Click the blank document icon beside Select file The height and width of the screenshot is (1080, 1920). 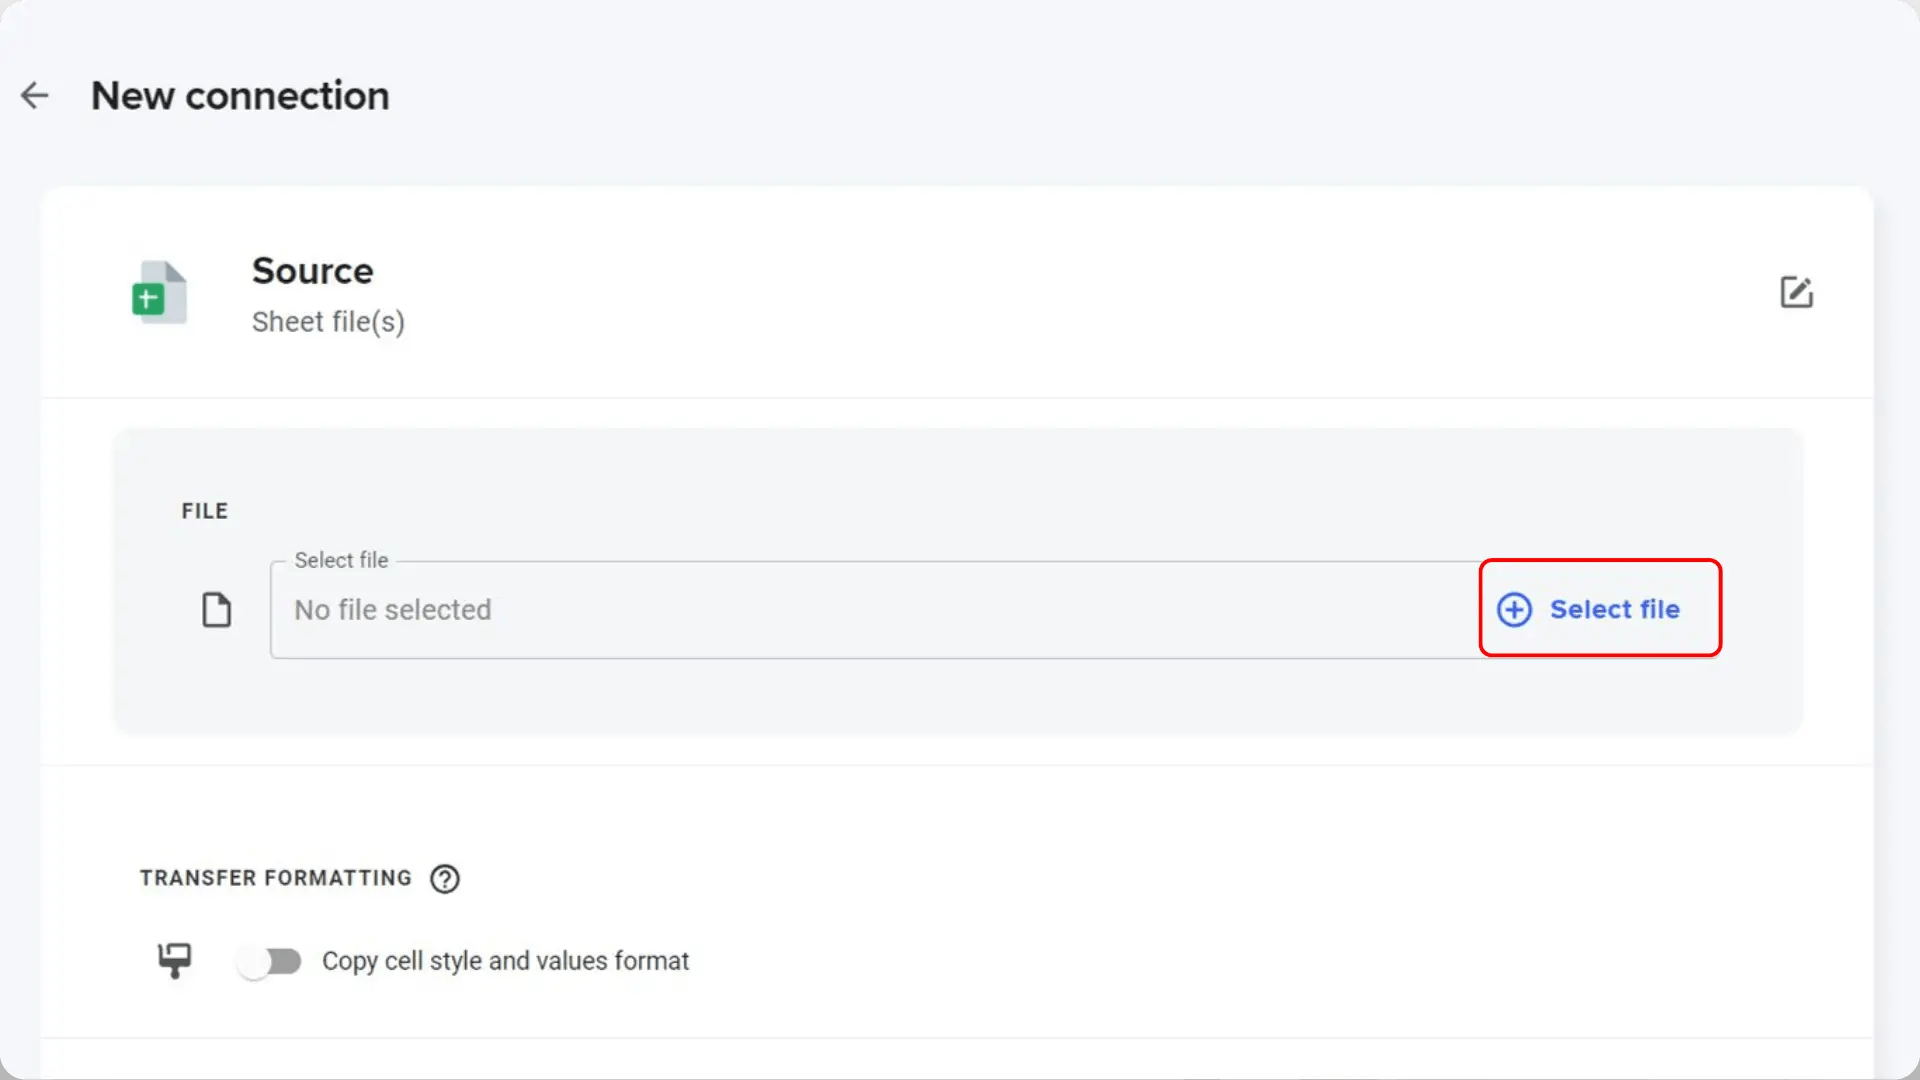point(216,609)
